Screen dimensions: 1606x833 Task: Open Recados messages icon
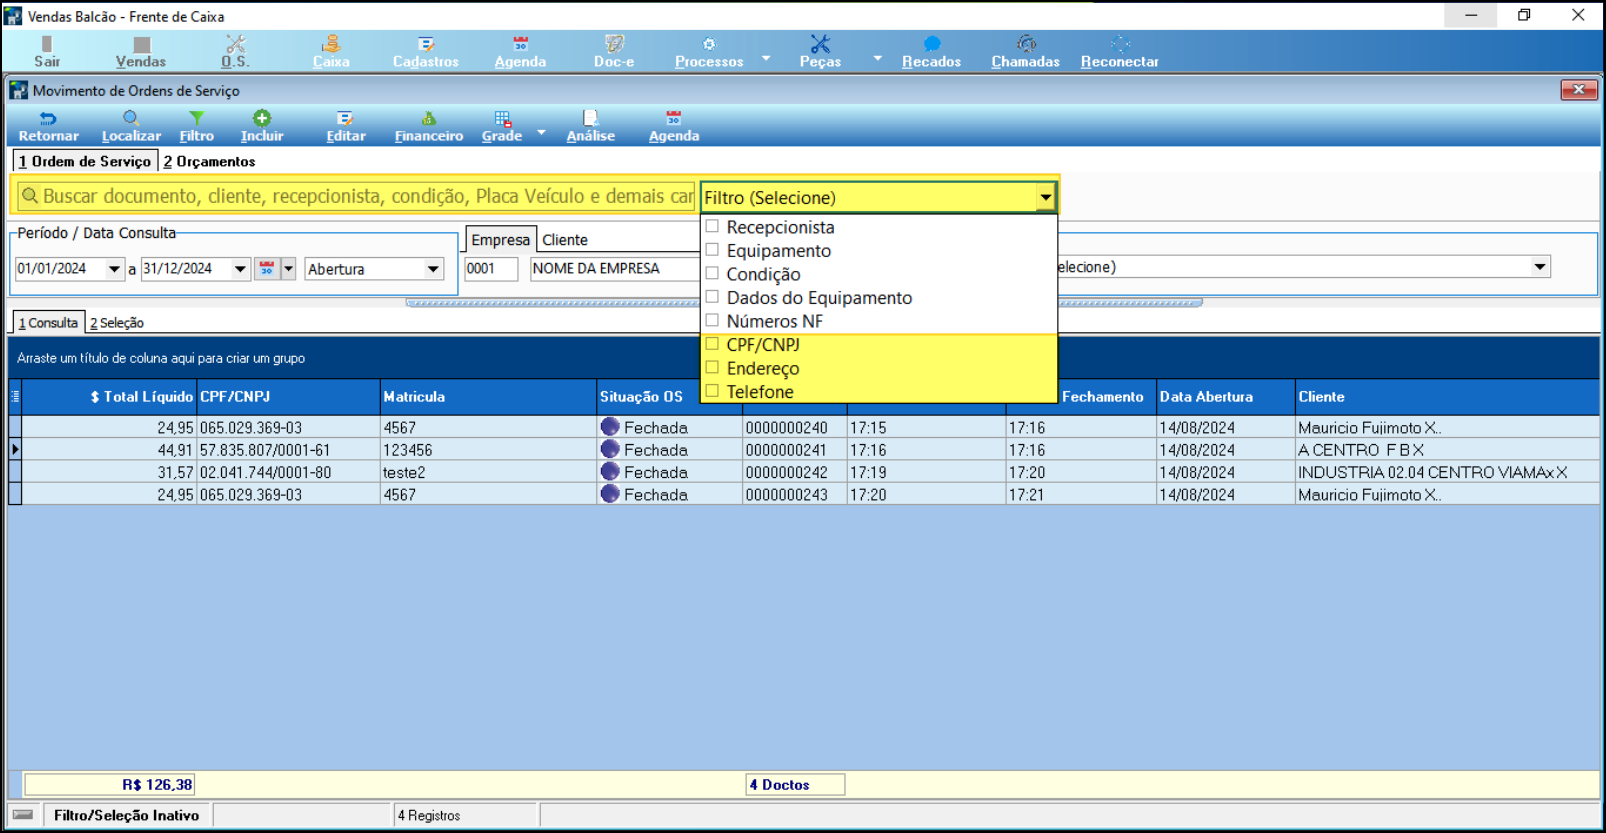[931, 45]
